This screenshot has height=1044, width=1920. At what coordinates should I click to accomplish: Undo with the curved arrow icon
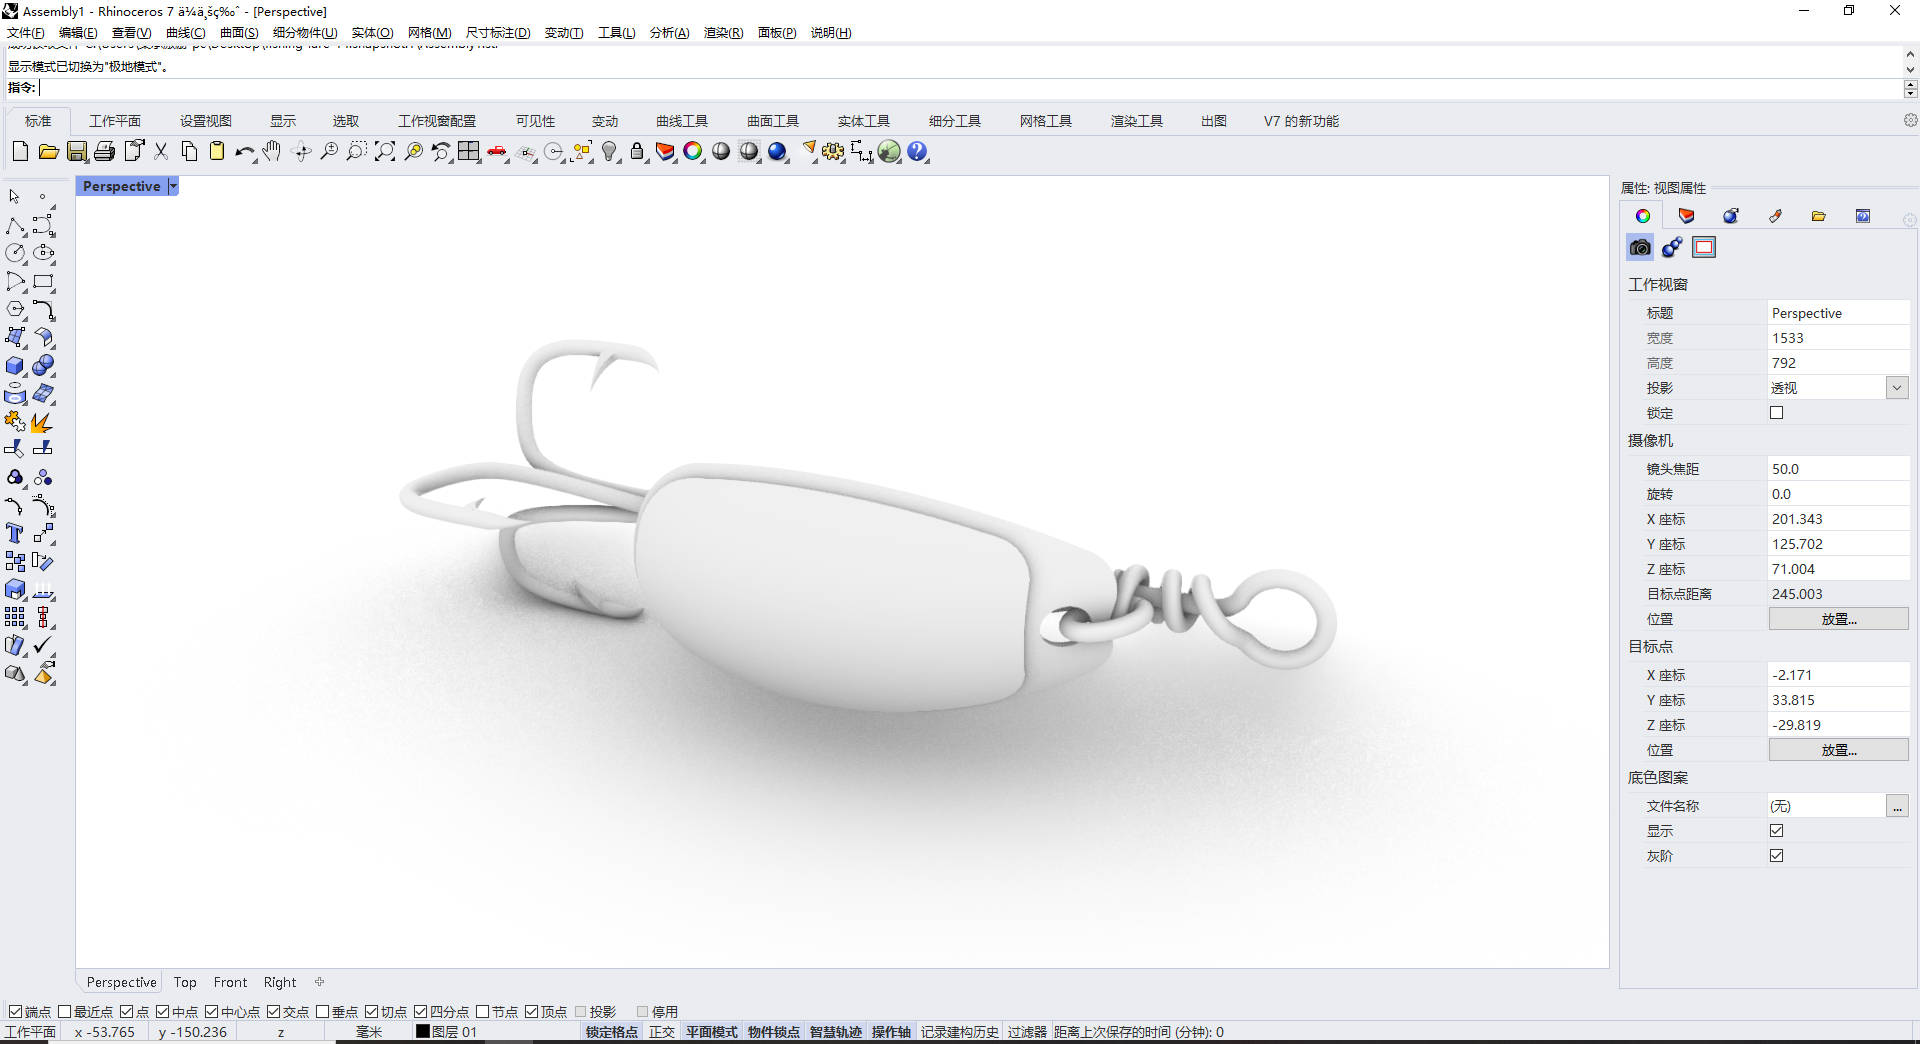click(245, 152)
